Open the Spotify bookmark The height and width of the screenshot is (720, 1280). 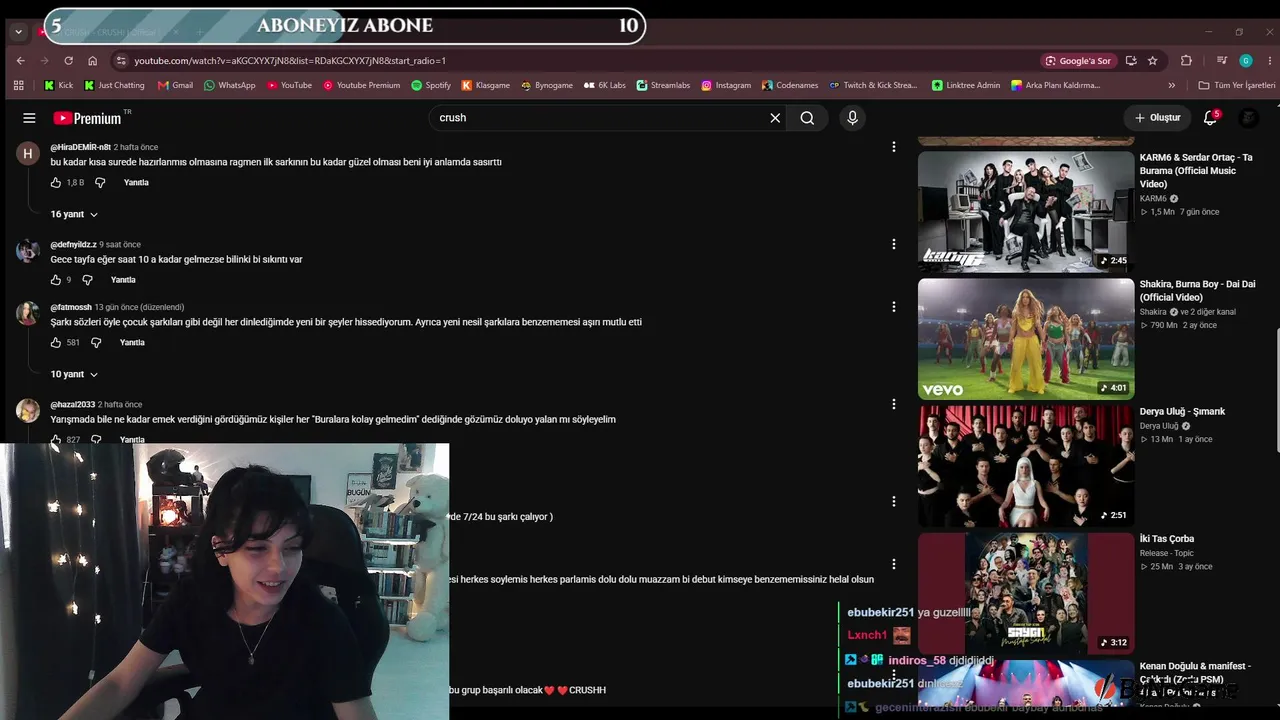[x=431, y=85]
